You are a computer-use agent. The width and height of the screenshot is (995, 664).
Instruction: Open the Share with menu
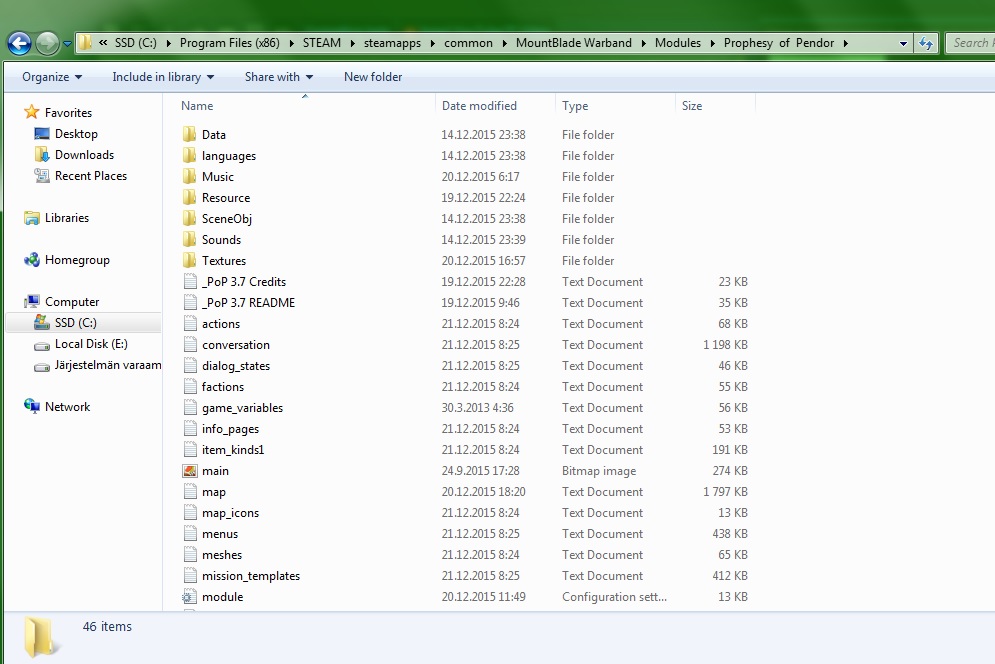[x=279, y=77]
